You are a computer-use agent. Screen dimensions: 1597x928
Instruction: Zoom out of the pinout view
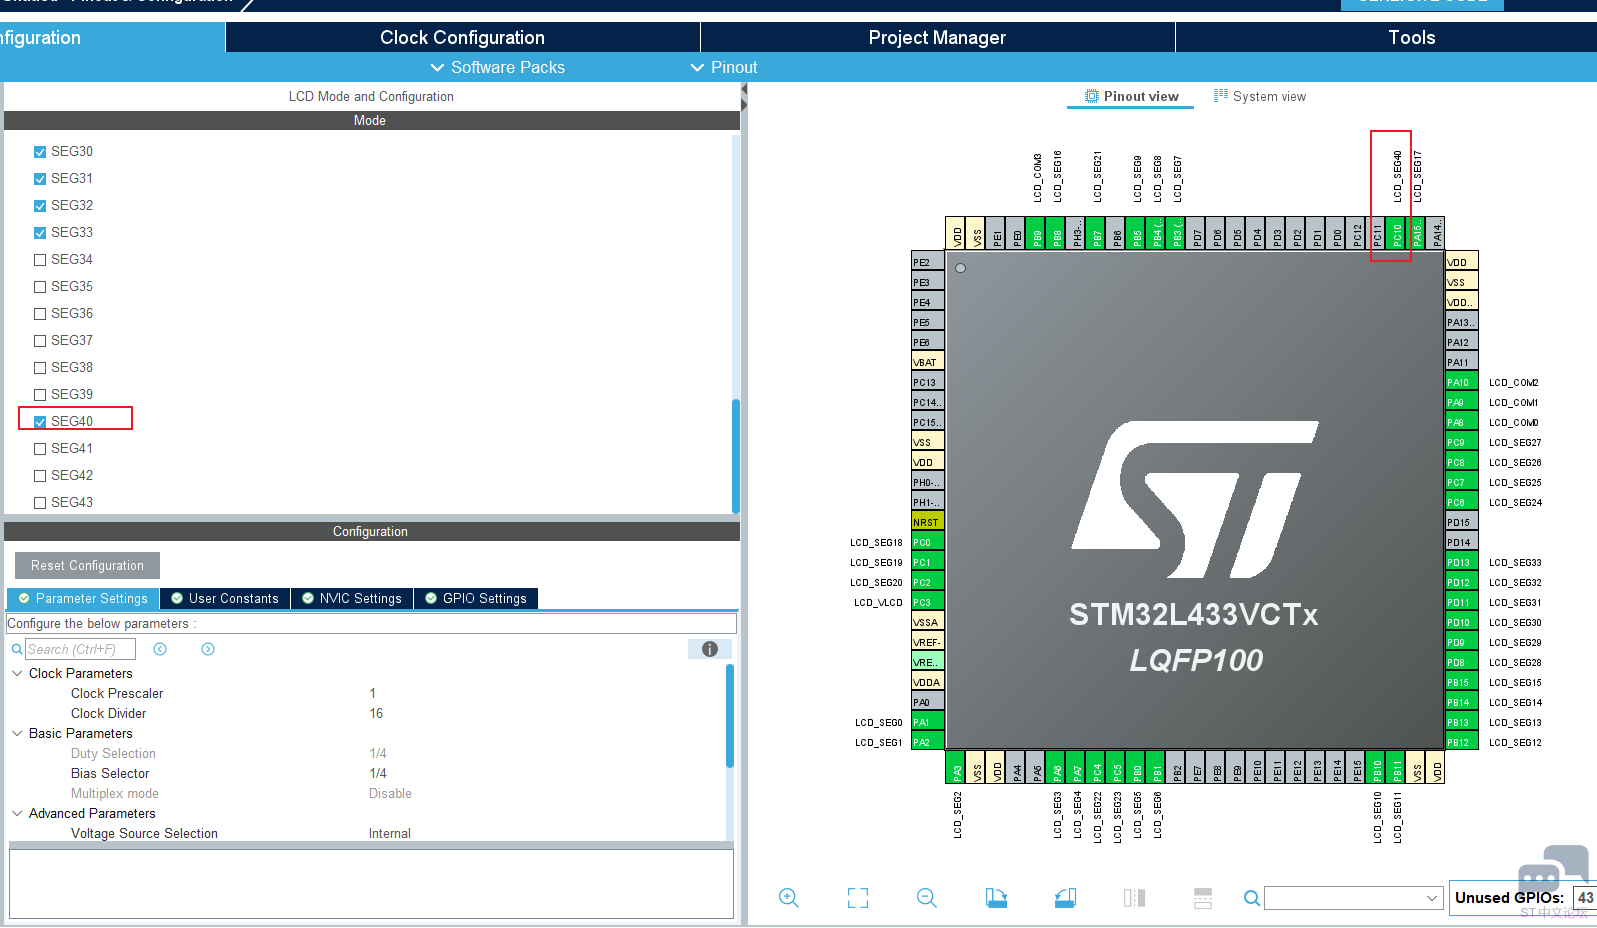pyautogui.click(x=927, y=898)
